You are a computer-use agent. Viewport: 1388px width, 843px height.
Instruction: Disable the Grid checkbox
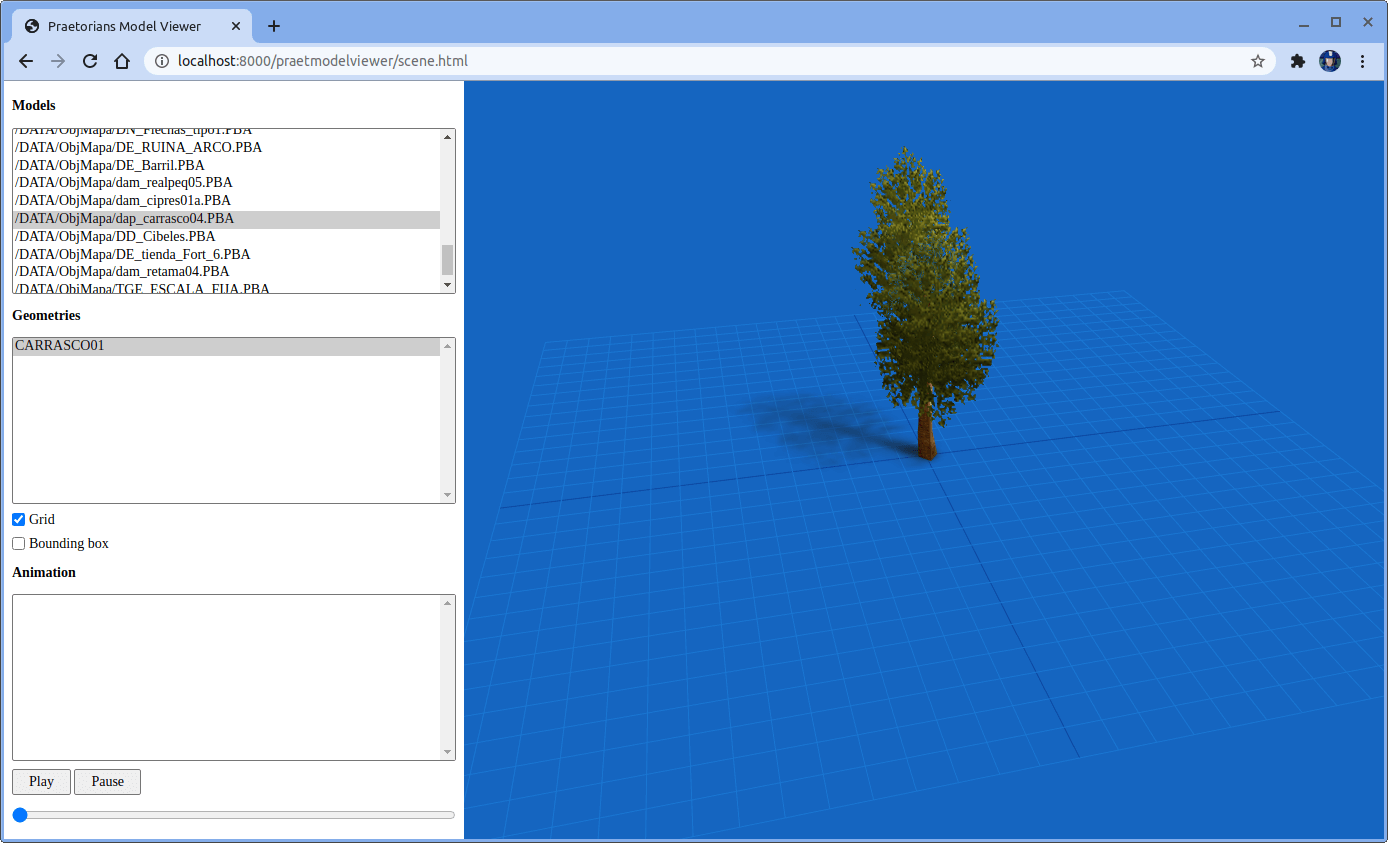(x=18, y=519)
